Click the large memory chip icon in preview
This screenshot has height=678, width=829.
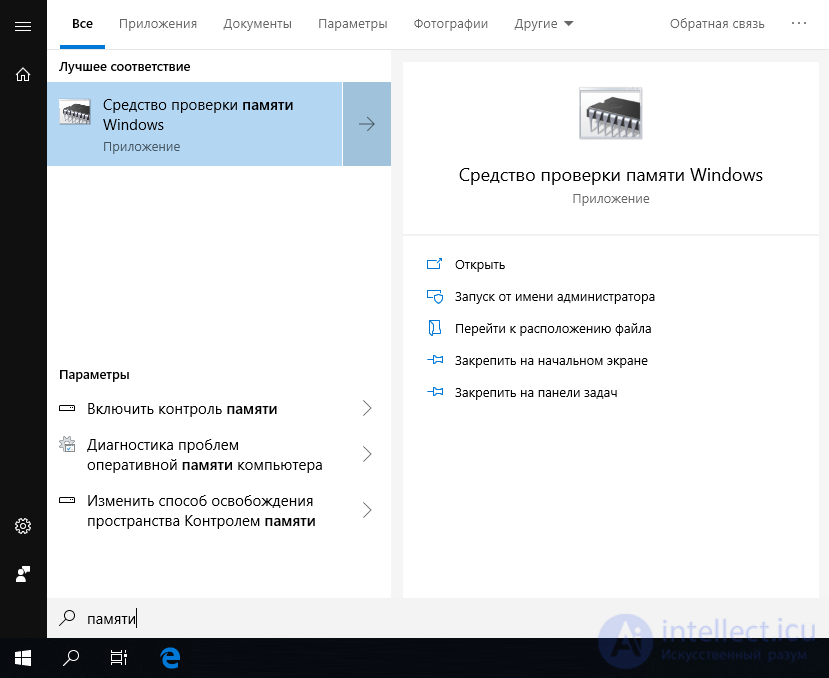611,113
